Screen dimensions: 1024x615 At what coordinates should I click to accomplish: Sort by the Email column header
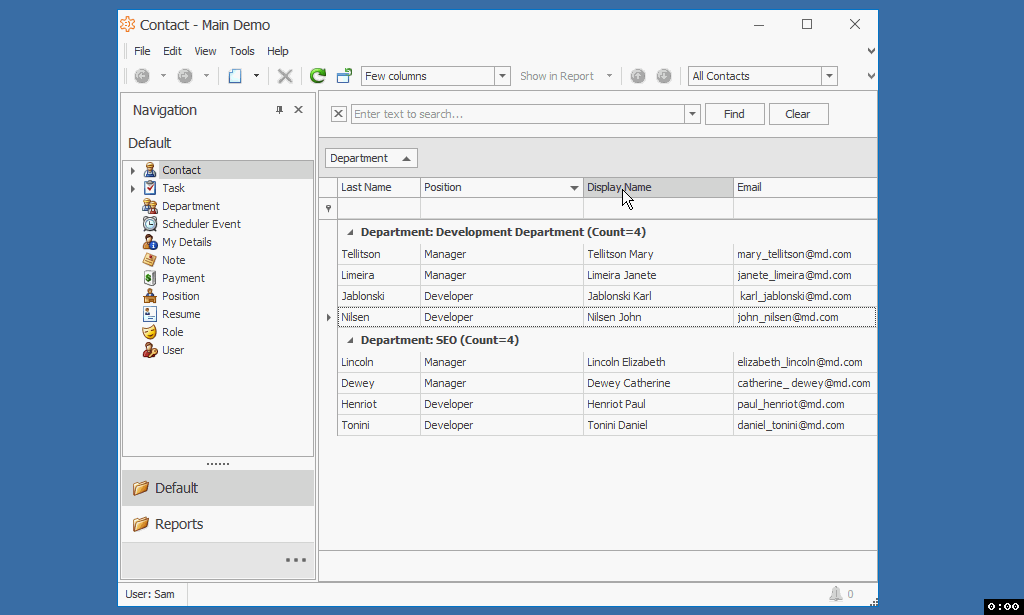(805, 187)
